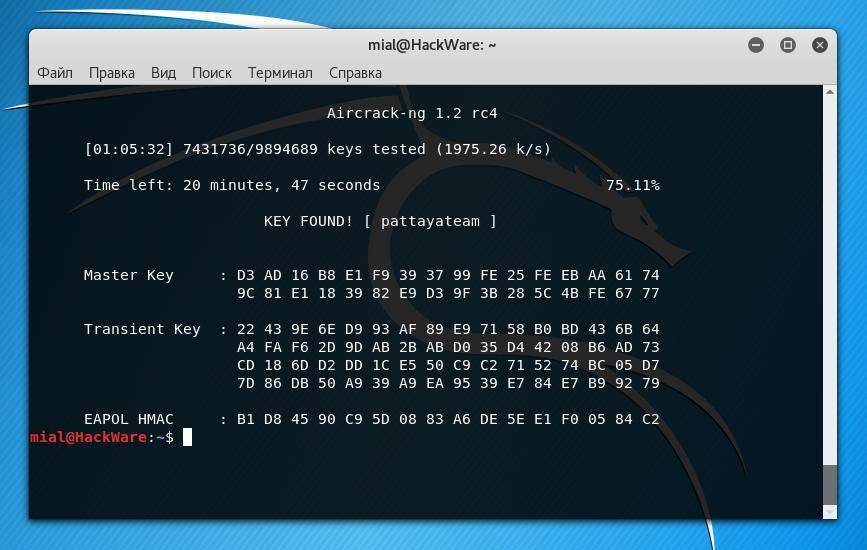
Task: Close the terminal window
Action: point(820,45)
